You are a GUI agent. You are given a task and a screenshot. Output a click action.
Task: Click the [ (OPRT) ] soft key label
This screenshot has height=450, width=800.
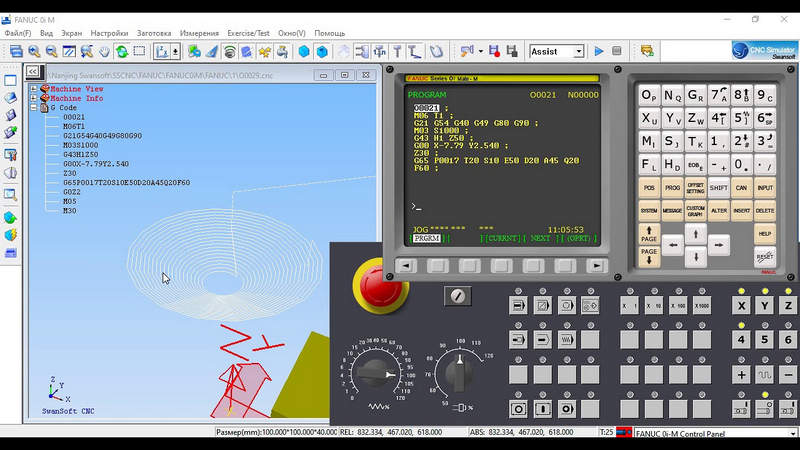click(581, 239)
